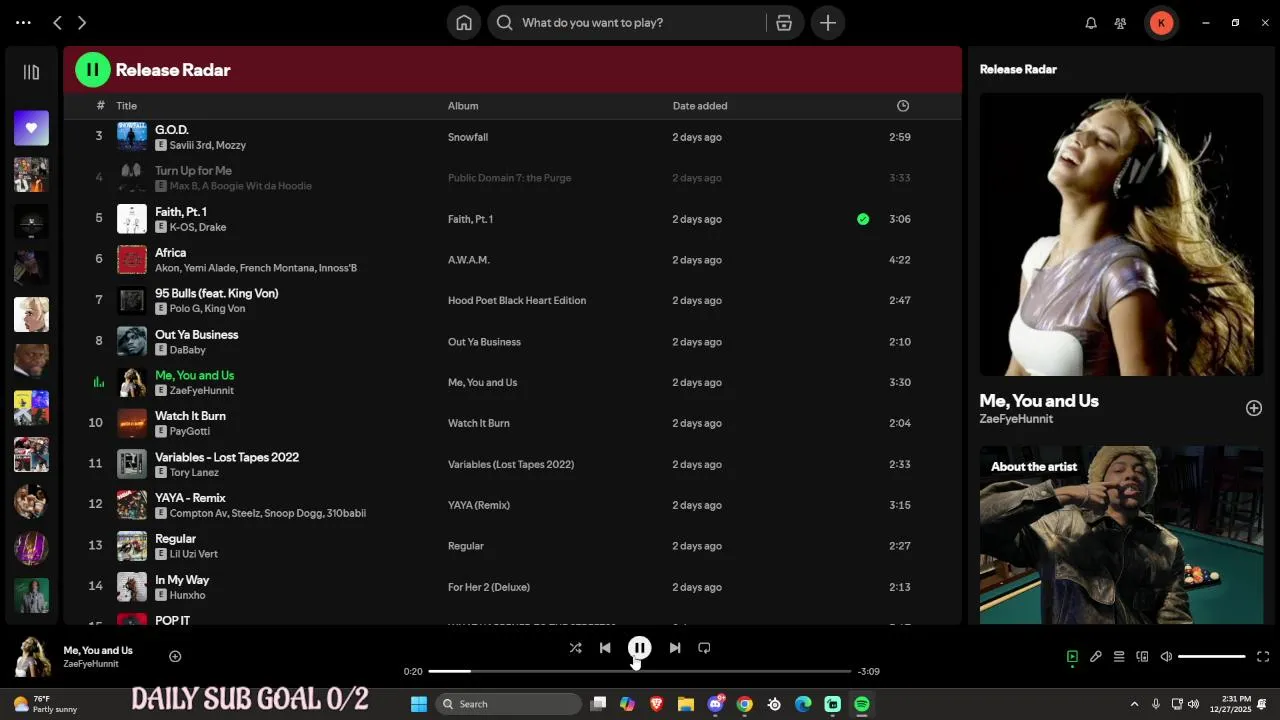Select the Watch It Burn track row
The width and height of the screenshot is (1280, 720).
tap(512, 423)
